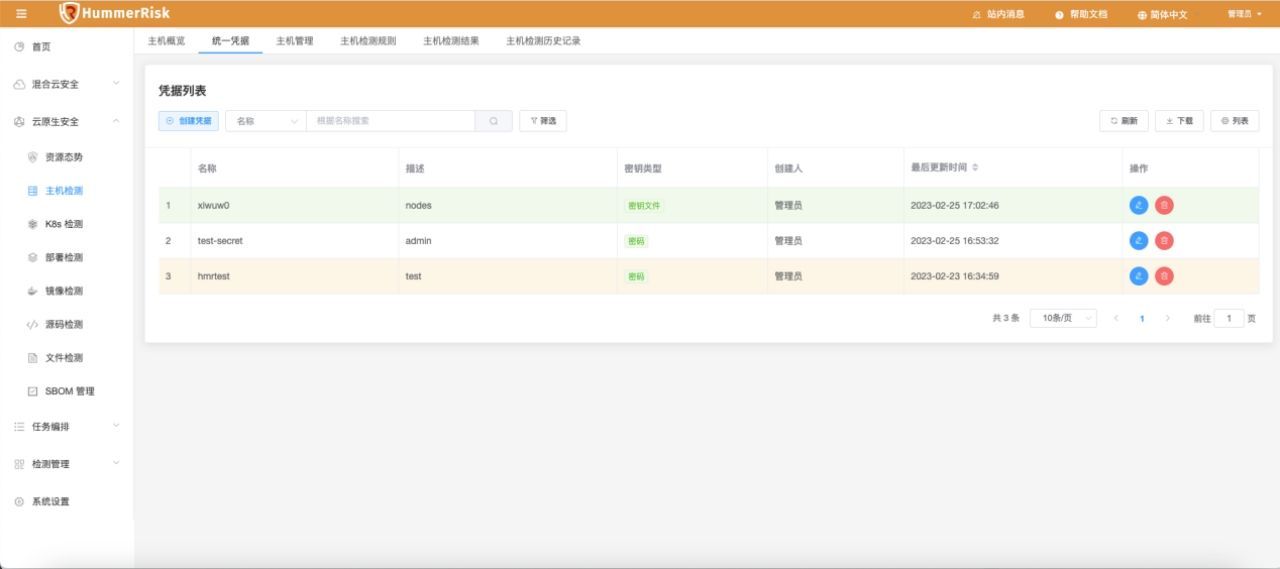1280x569 pixels.
Task: Edit the test-secret credential with blue icon
Action: click(x=1138, y=241)
